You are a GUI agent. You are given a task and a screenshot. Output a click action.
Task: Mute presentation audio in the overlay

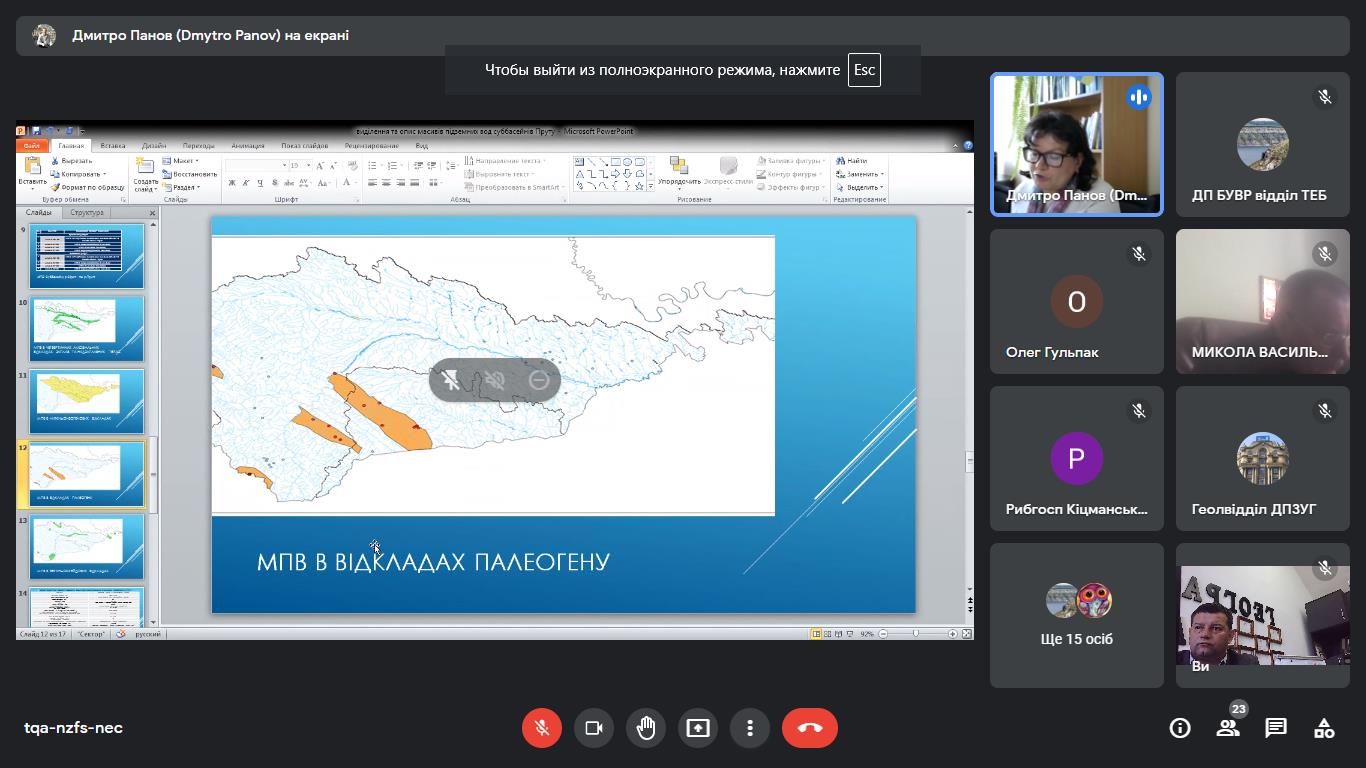click(x=495, y=380)
